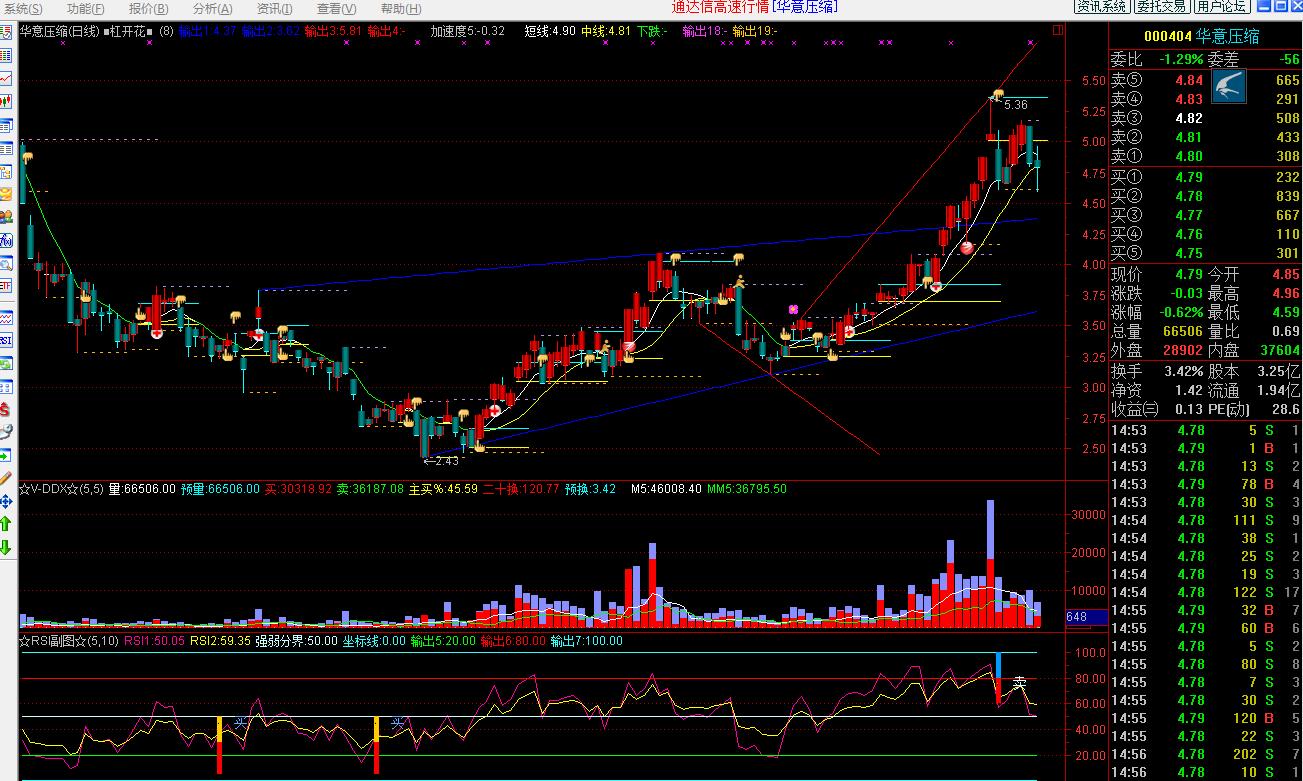Image resolution: width=1303 pixels, height=781 pixels.
Task: Expand the 查看(V) dropdown menu
Action: 336,9
